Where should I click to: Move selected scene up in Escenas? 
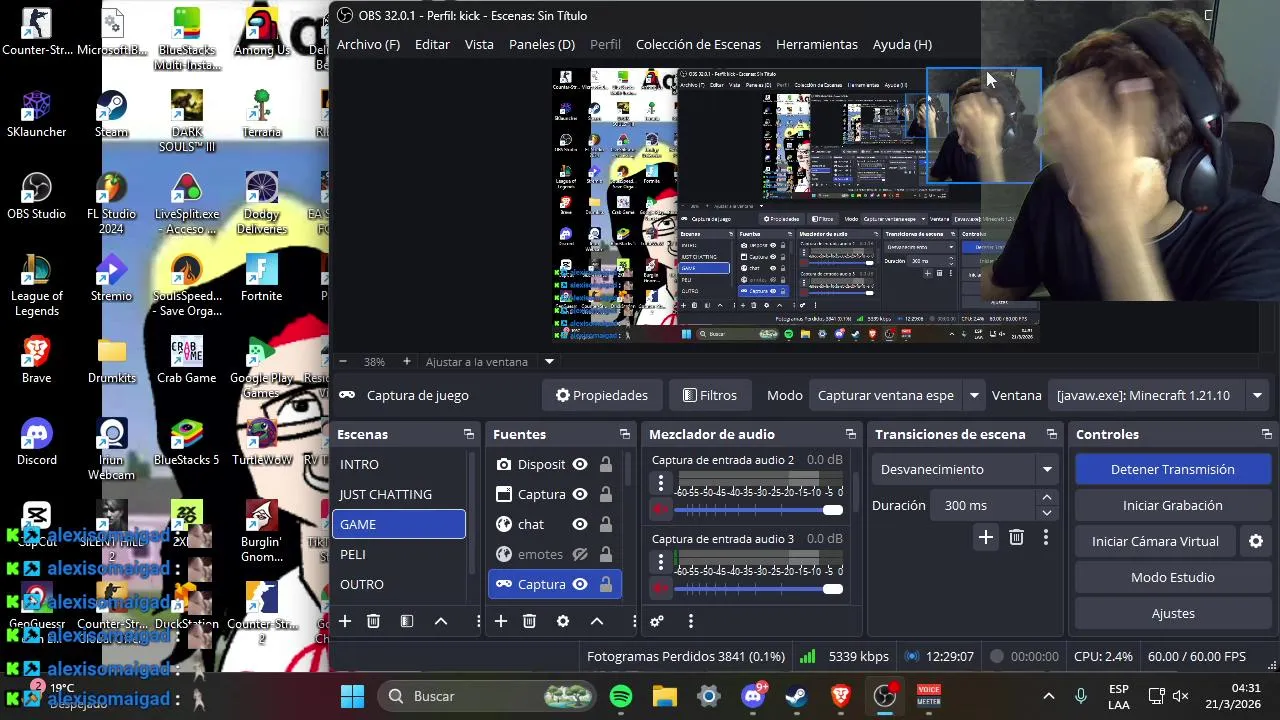(x=441, y=621)
